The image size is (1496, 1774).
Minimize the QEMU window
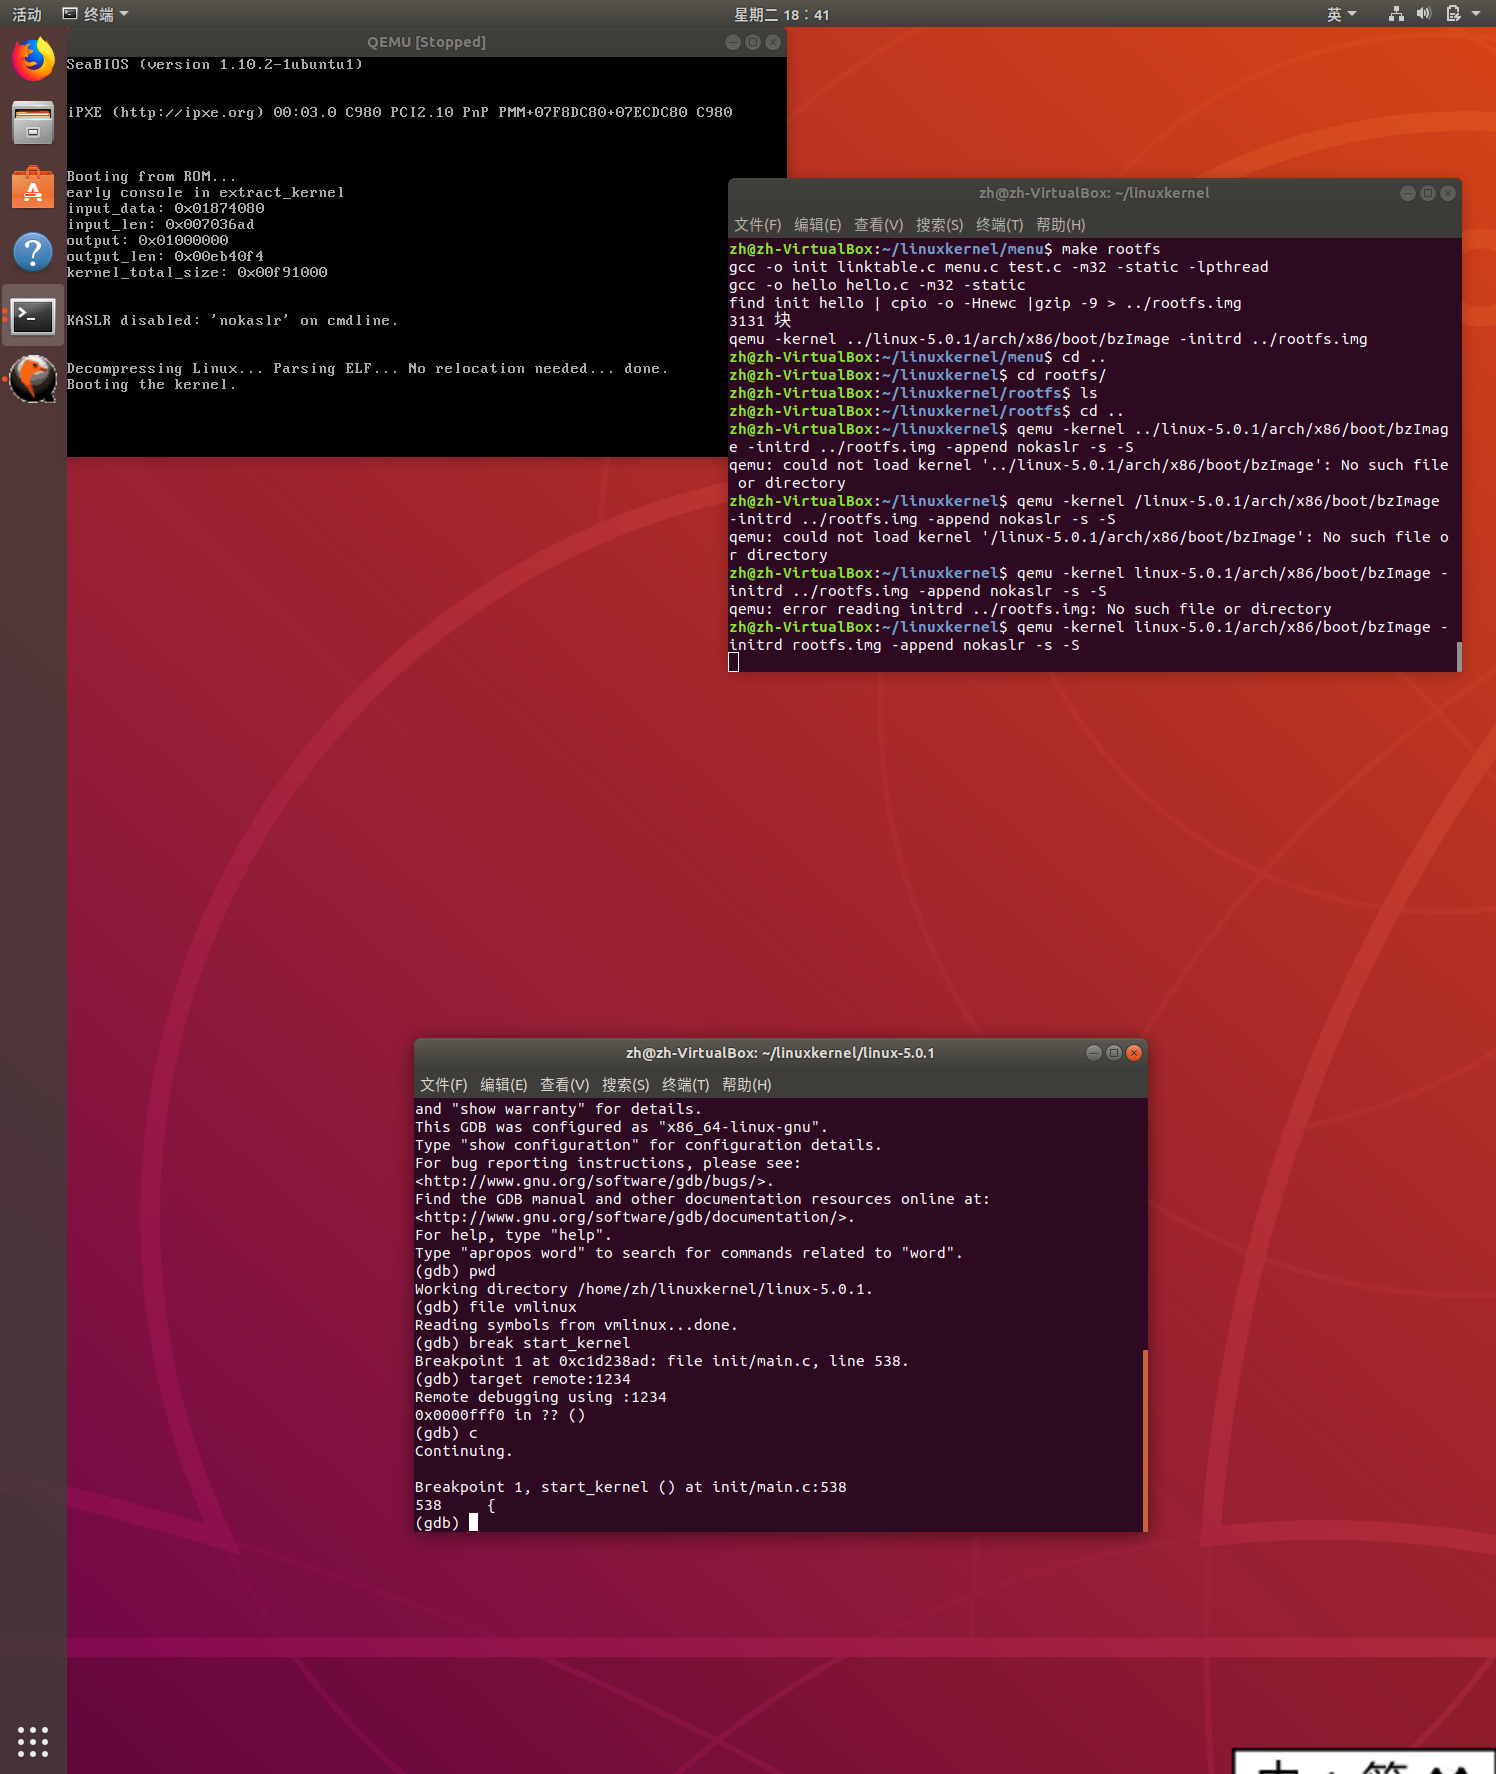(x=732, y=42)
